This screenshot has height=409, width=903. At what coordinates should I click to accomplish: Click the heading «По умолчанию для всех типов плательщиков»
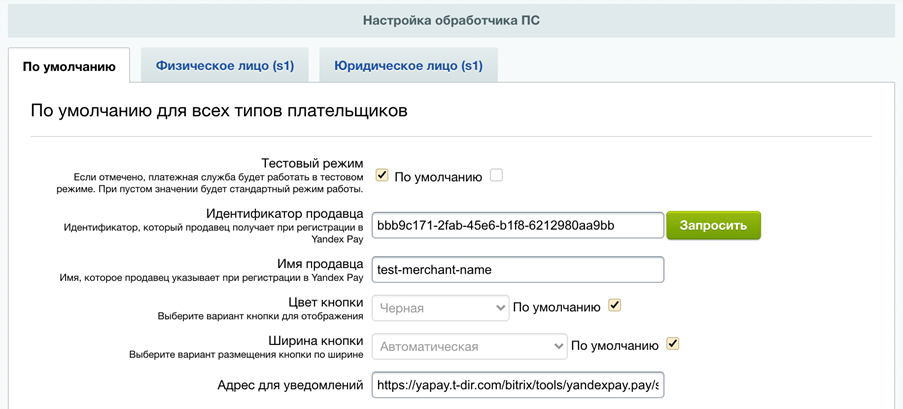pyautogui.click(x=219, y=111)
